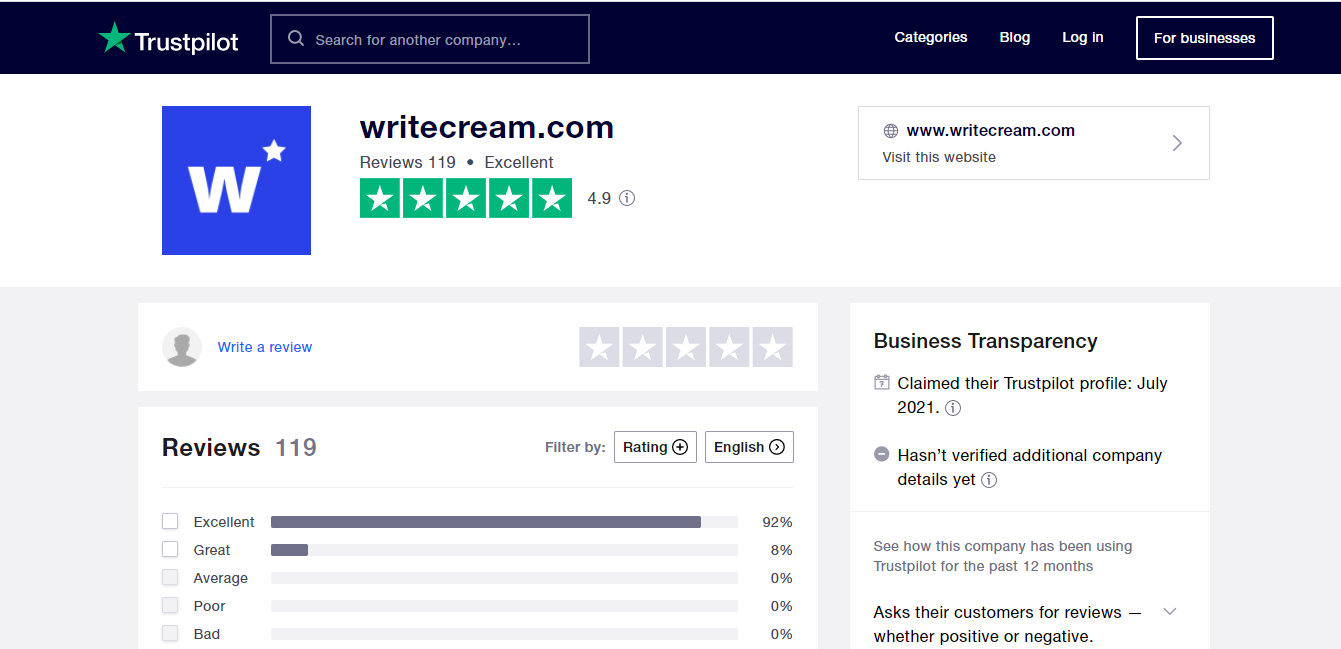Check the Poor rating filter
The image size is (1341, 649).
pyautogui.click(x=170, y=605)
